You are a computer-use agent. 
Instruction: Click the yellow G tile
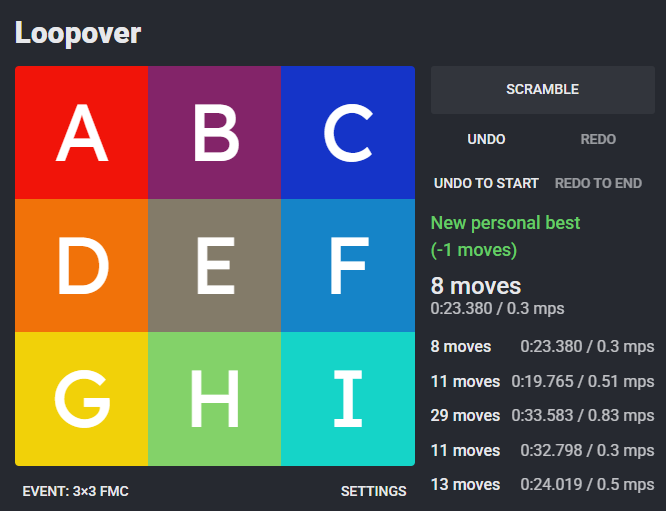click(x=82, y=399)
